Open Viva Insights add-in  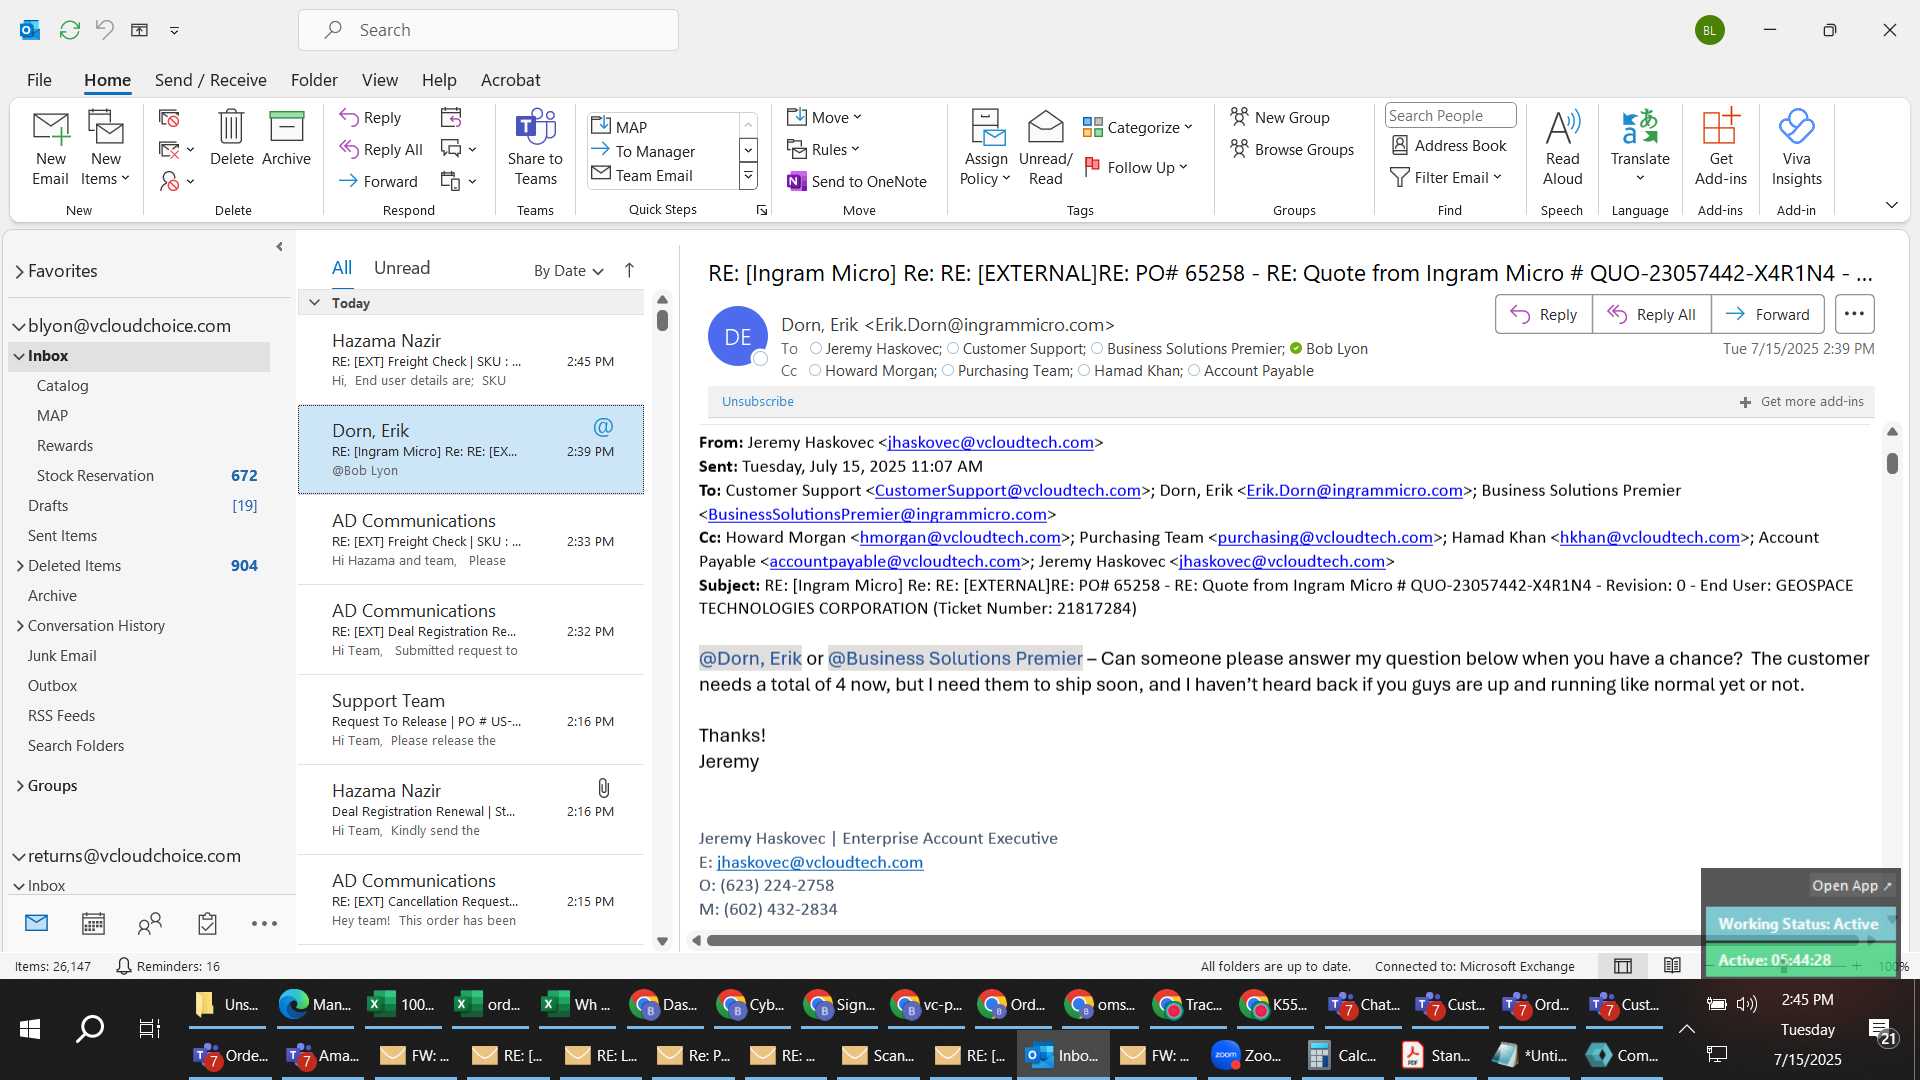click(1796, 147)
